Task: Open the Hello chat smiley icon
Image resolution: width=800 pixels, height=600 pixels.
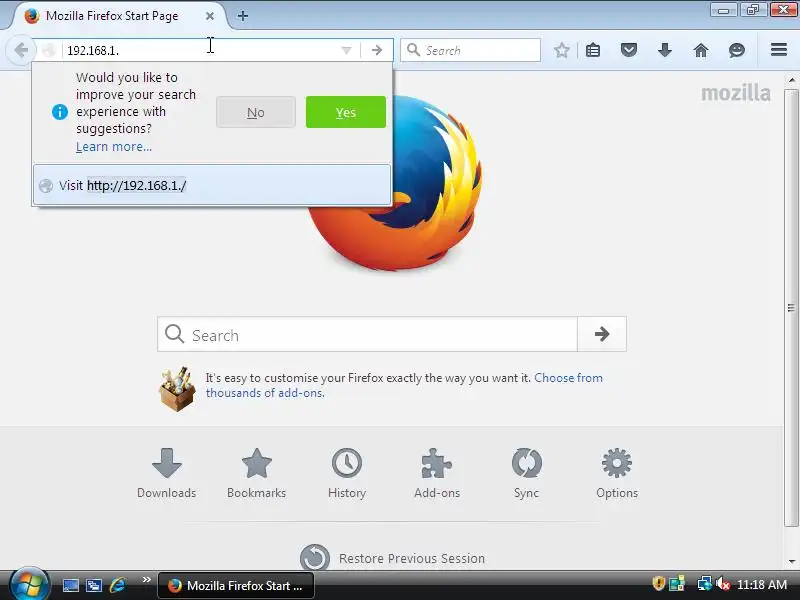Action: click(x=737, y=50)
